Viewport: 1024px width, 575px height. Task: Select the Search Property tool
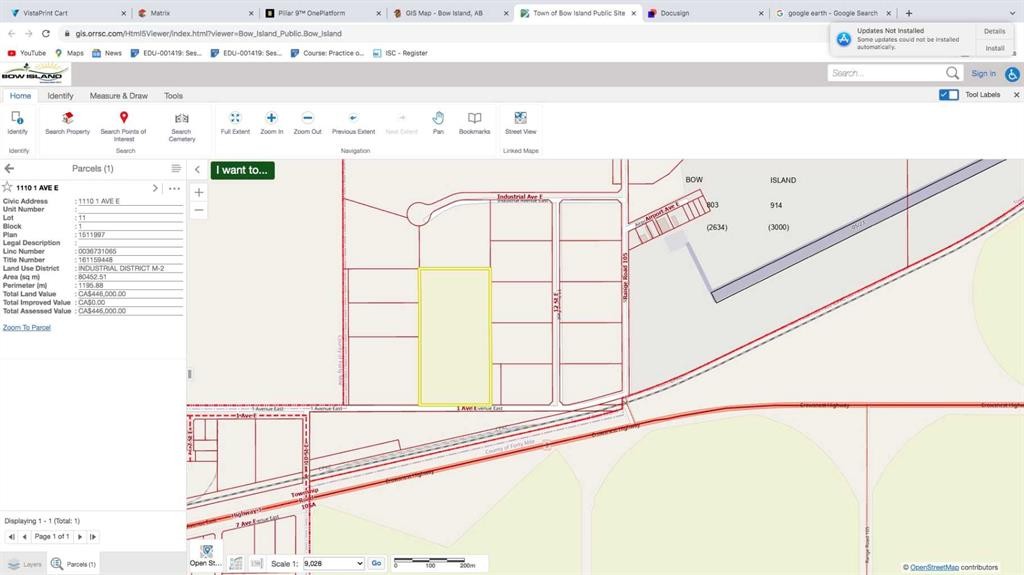(67, 122)
